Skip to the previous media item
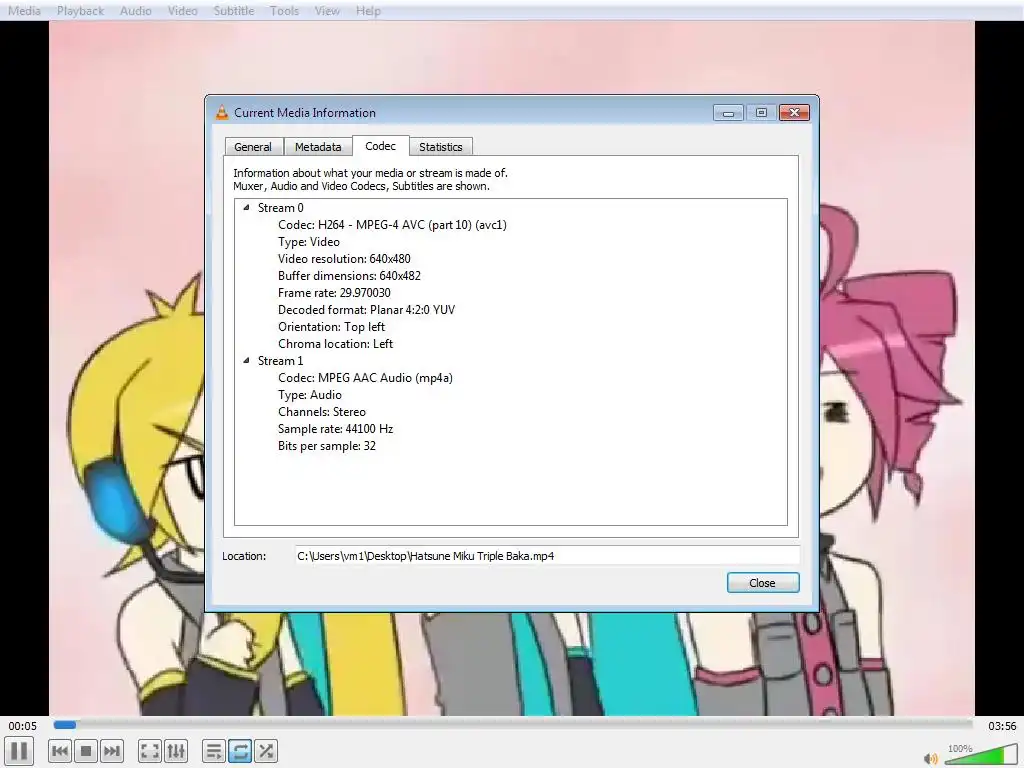This screenshot has width=1024, height=768. point(60,751)
